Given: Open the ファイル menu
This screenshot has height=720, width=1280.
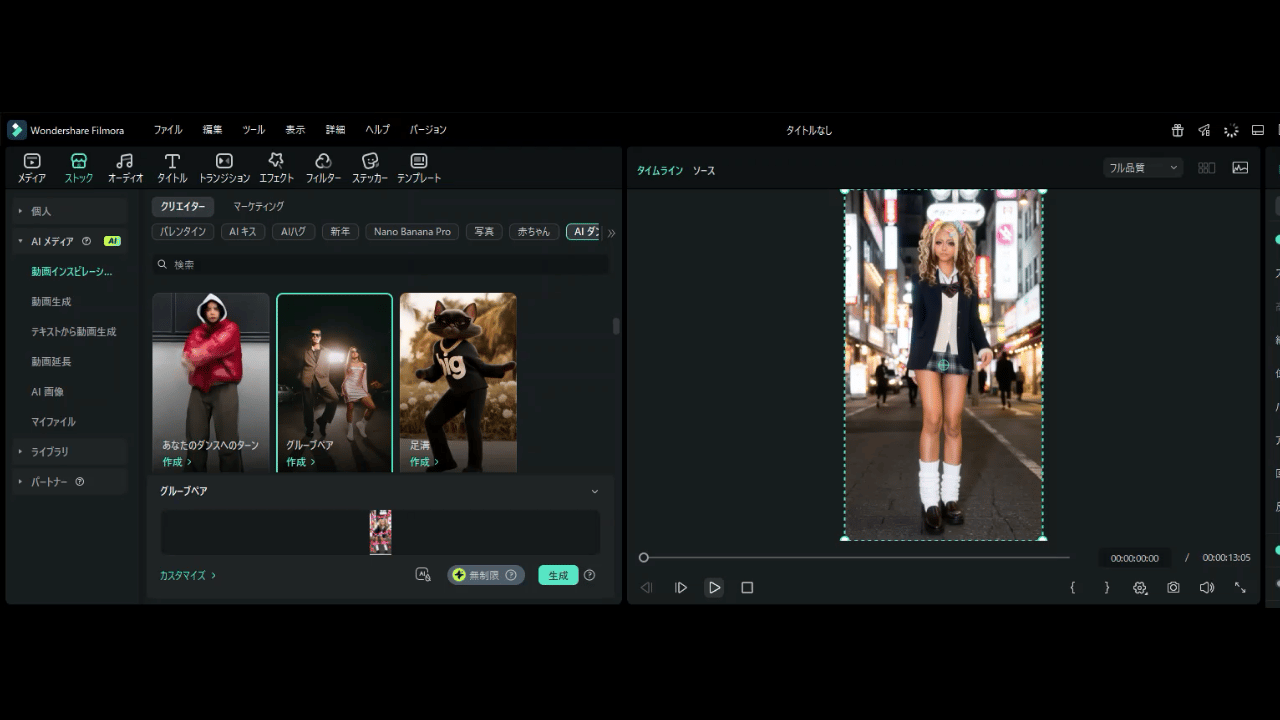Looking at the screenshot, I should (168, 130).
